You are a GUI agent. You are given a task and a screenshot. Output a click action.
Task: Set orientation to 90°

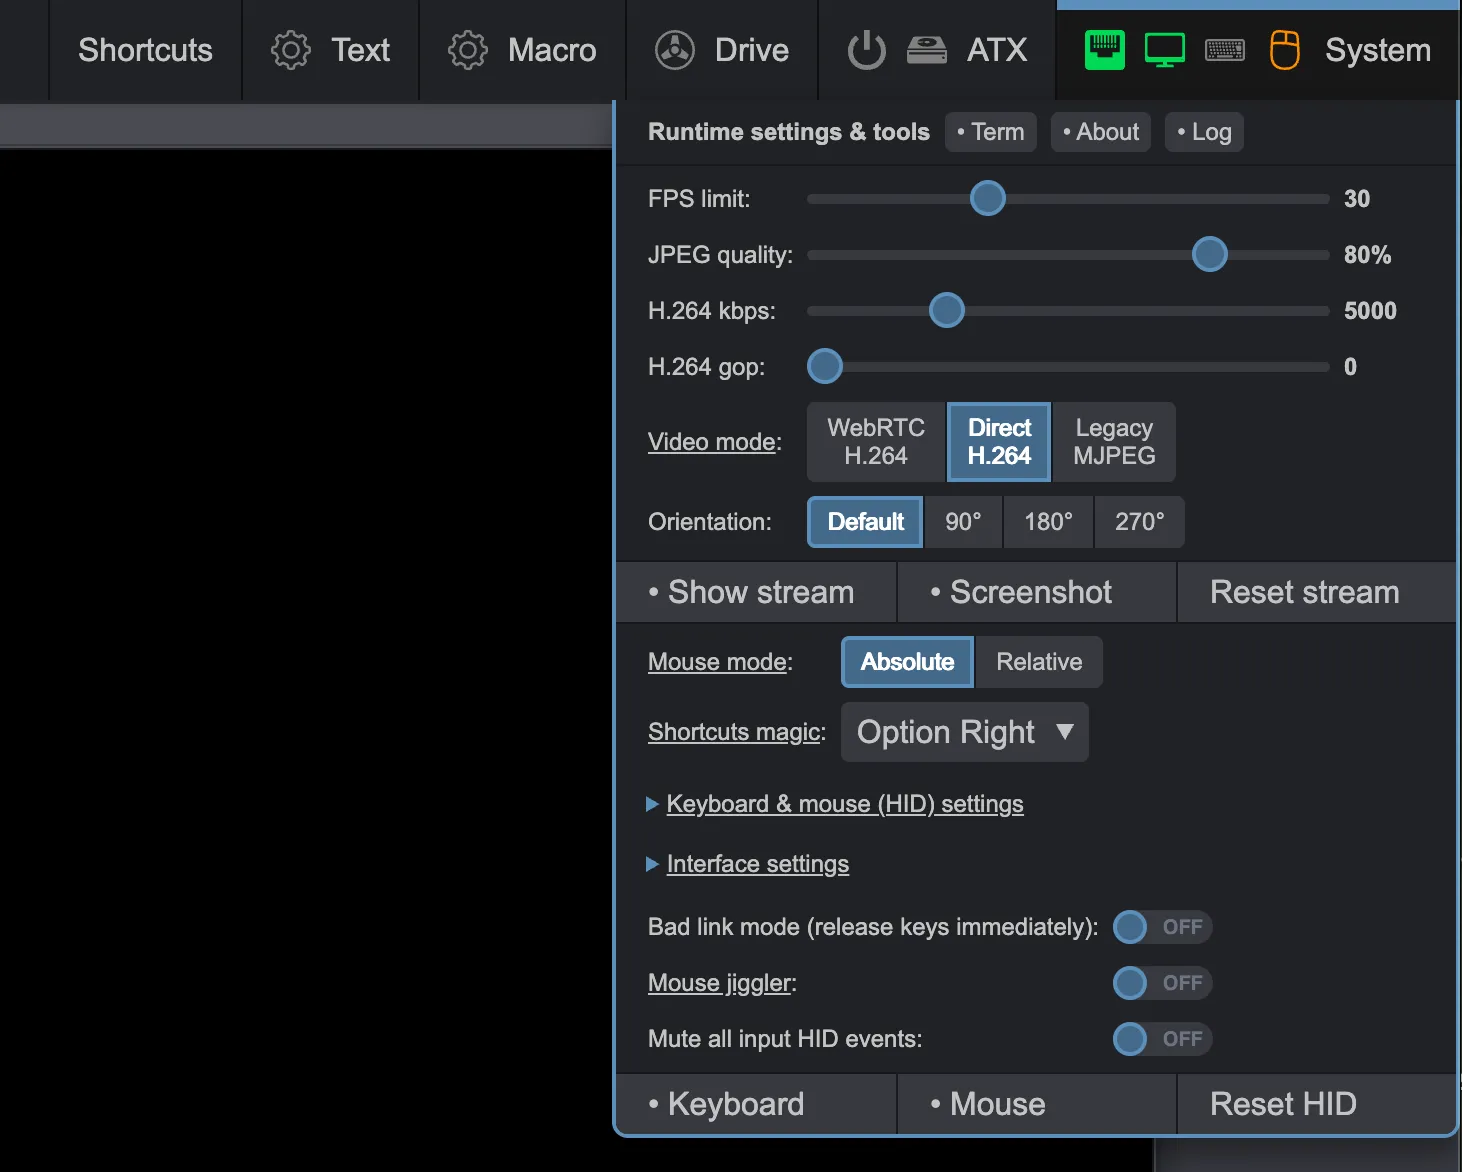click(x=963, y=522)
